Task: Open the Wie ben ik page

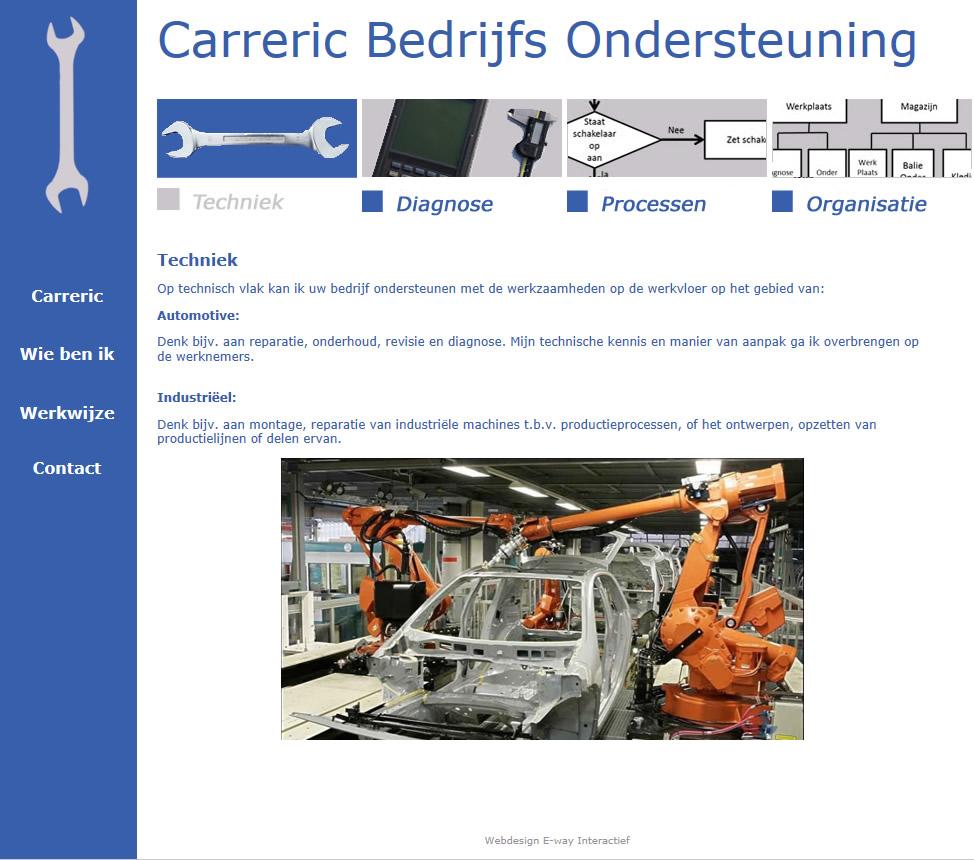Action: pos(67,353)
